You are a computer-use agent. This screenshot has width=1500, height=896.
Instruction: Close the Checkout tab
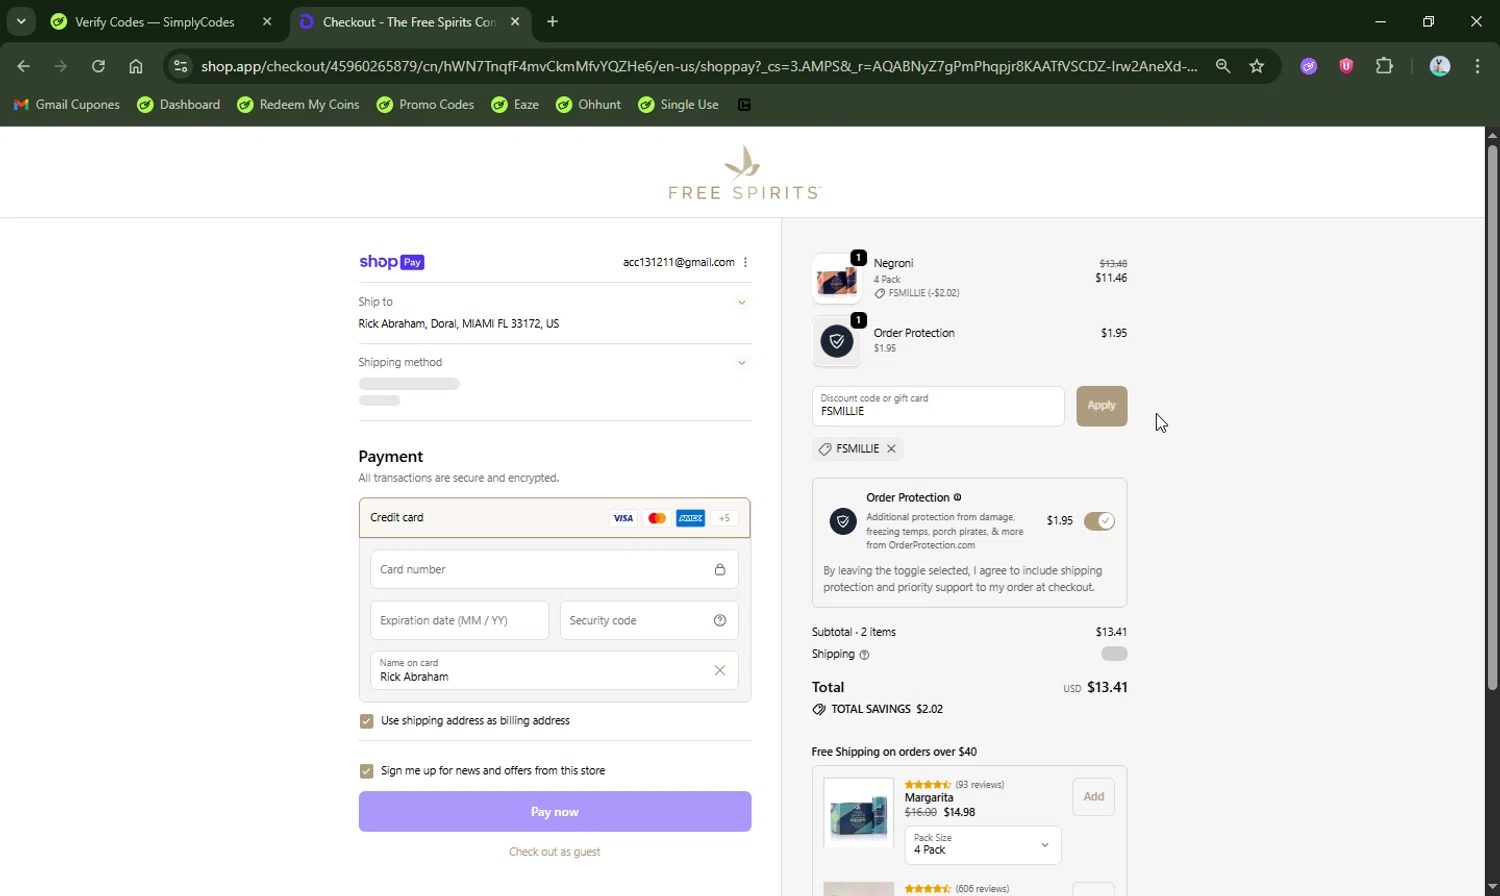pos(515,22)
